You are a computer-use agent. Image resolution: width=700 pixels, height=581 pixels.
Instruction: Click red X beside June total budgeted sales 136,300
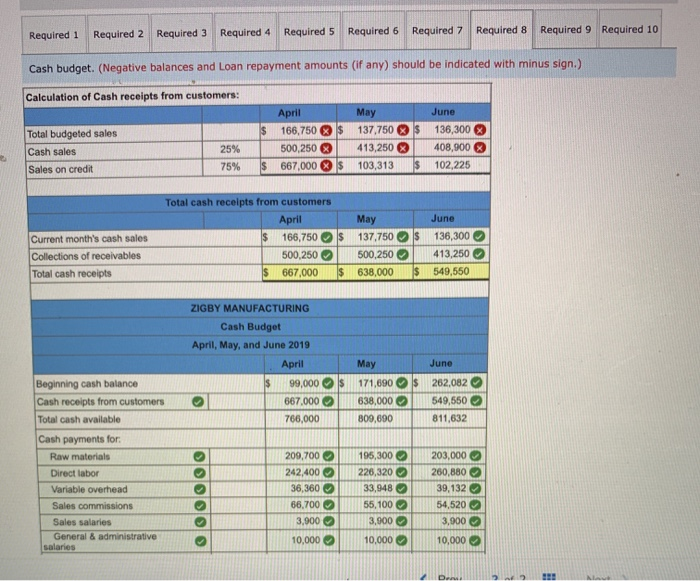[x=480, y=130]
